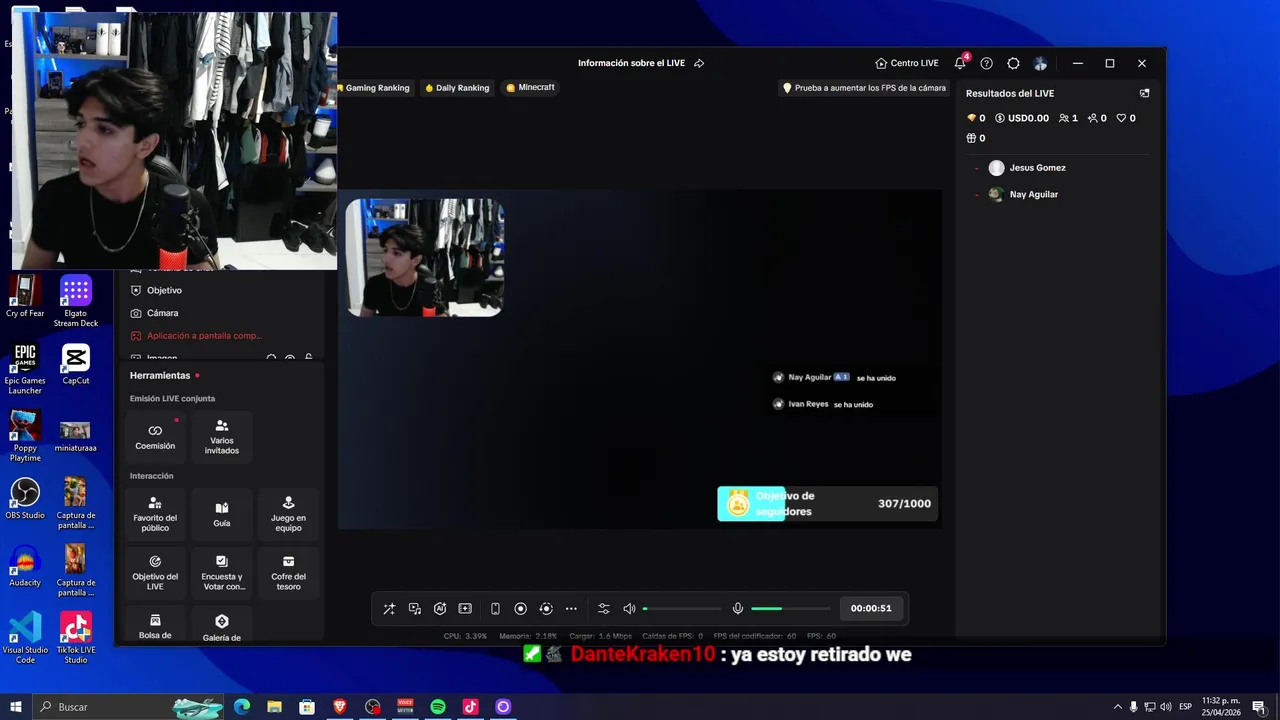Mute the speaker volume icon

click(629, 608)
